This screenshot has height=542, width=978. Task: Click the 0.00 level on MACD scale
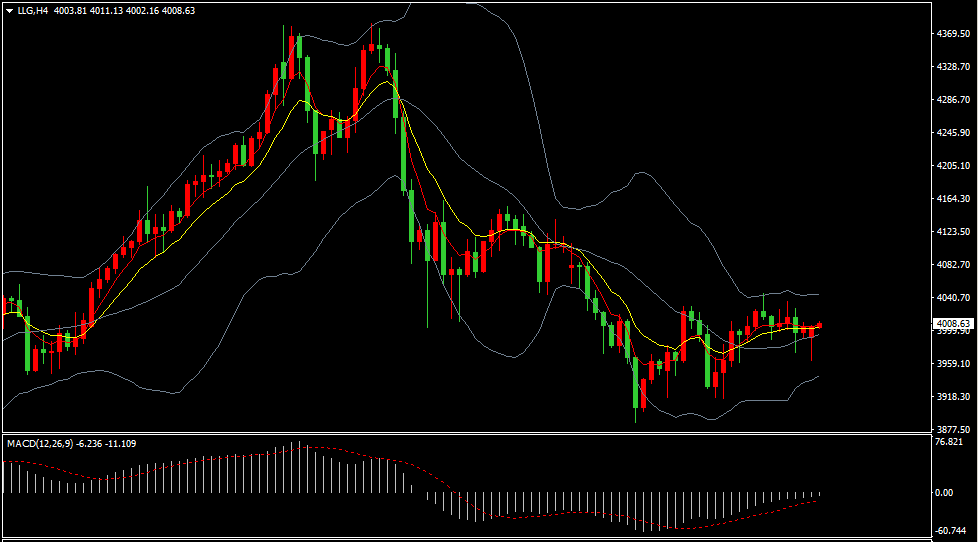point(943,493)
